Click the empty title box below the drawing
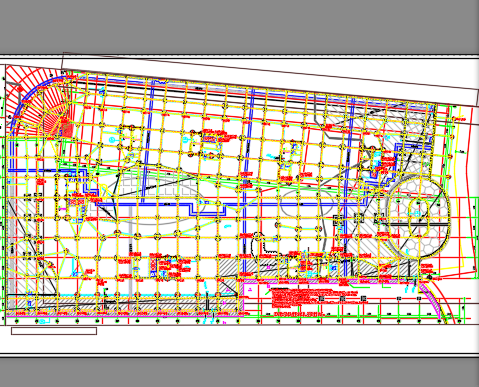The height and width of the screenshot is (387, 479). (54, 331)
